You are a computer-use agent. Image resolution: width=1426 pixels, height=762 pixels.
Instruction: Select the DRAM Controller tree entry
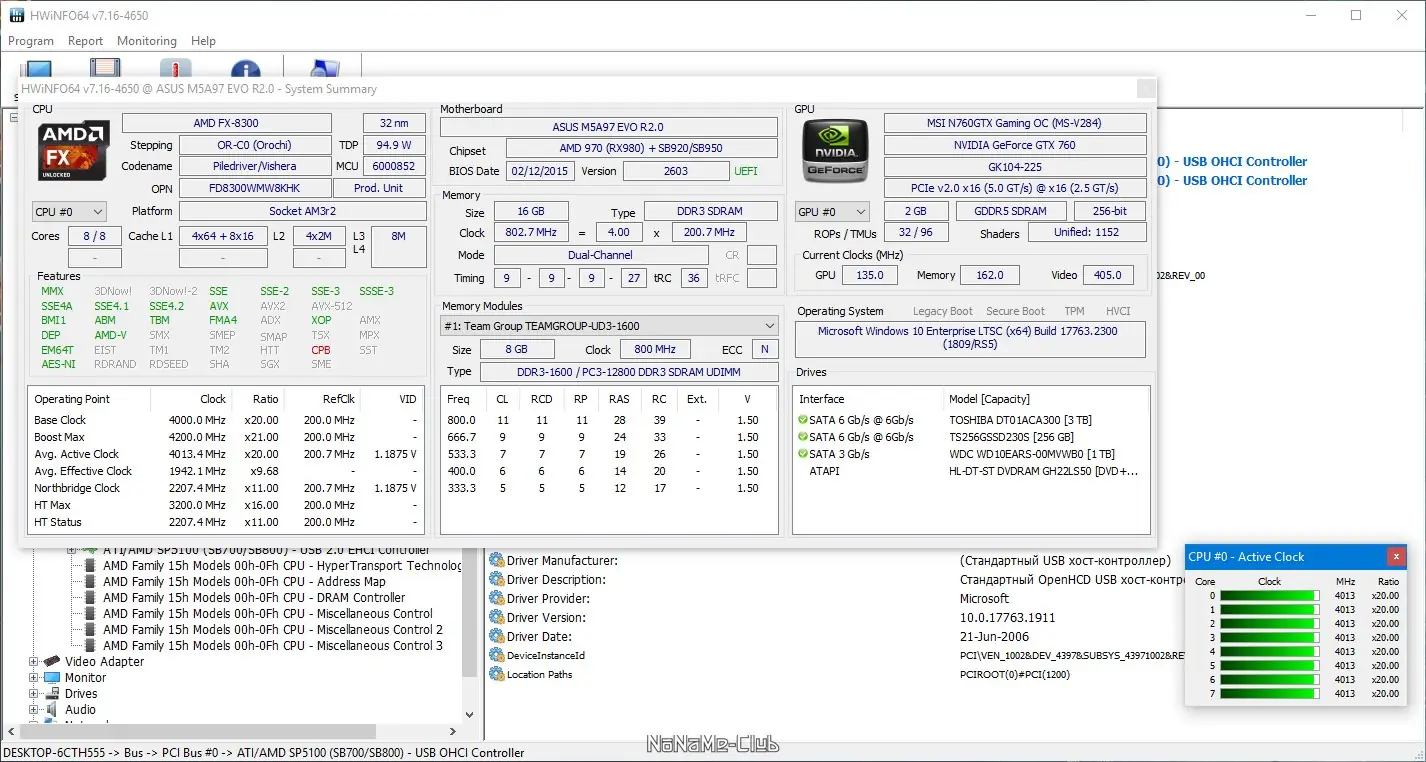(x=254, y=598)
